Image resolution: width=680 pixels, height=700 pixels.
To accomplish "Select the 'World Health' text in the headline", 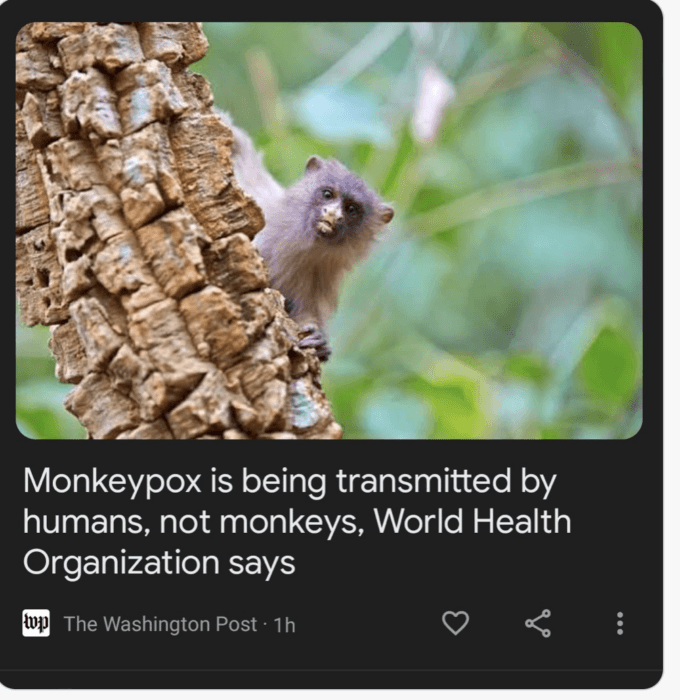I will [x=472, y=521].
